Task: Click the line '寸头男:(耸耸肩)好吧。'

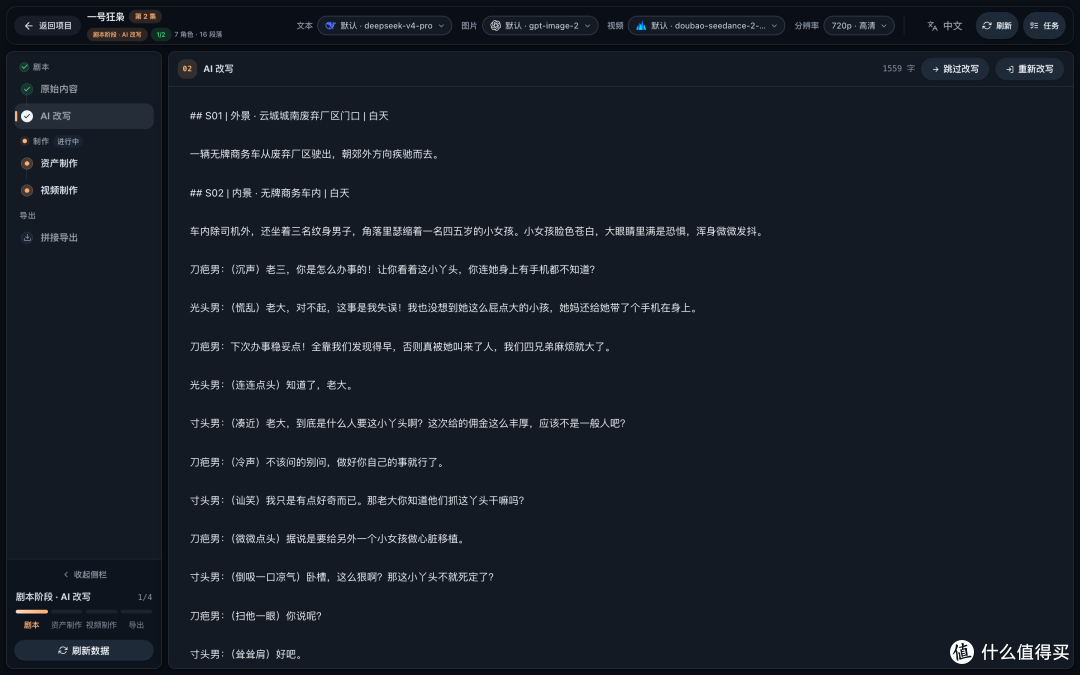Action: click(247, 654)
